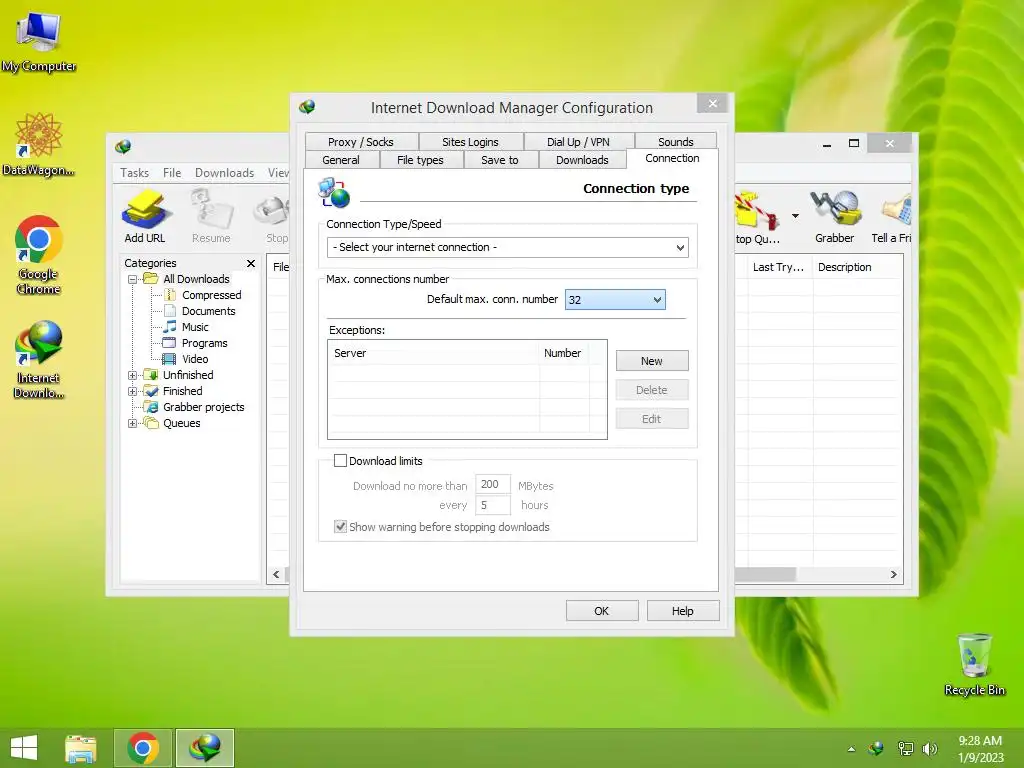
Task: Switch to the Sites Logins tab
Action: [x=470, y=142]
